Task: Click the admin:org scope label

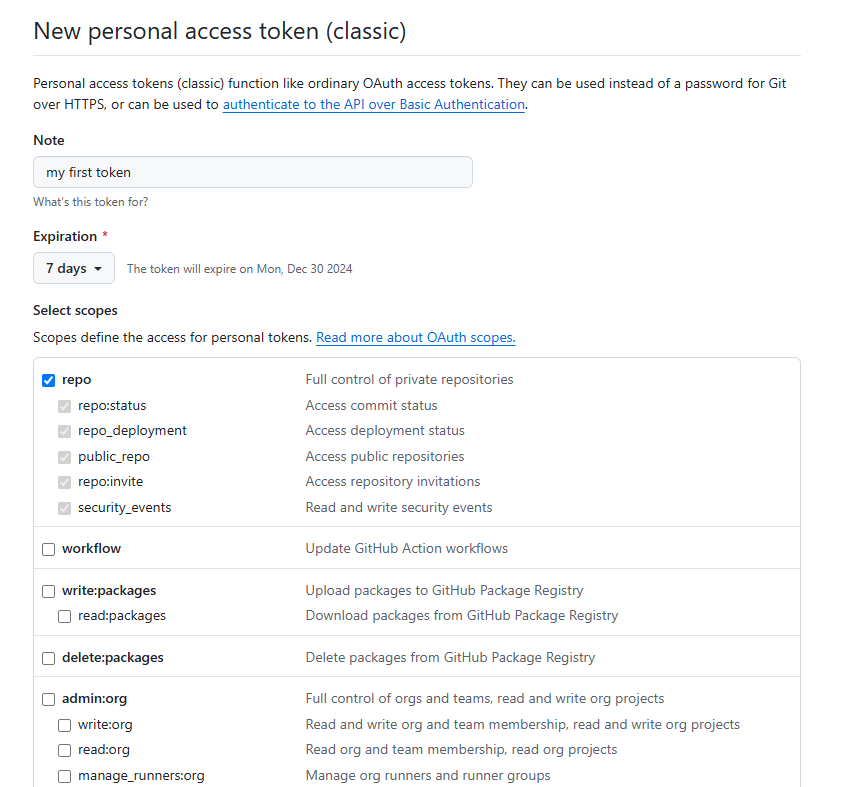Action: click(95, 699)
